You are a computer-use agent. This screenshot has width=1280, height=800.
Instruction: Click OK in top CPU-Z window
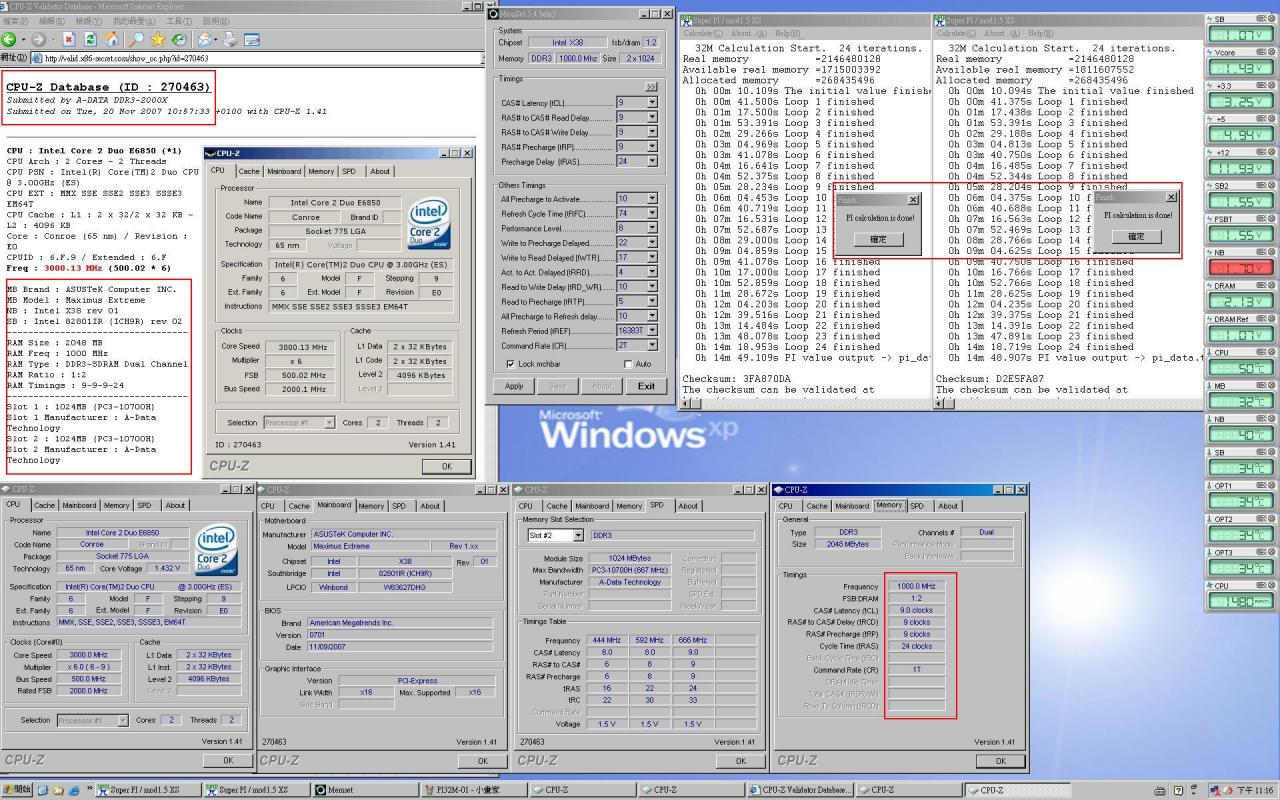[446, 466]
